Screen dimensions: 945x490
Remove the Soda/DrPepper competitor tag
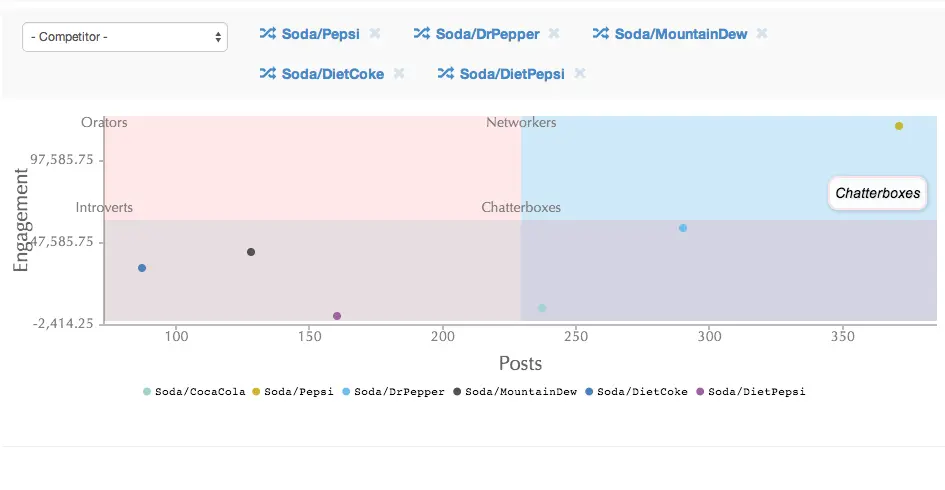point(553,34)
